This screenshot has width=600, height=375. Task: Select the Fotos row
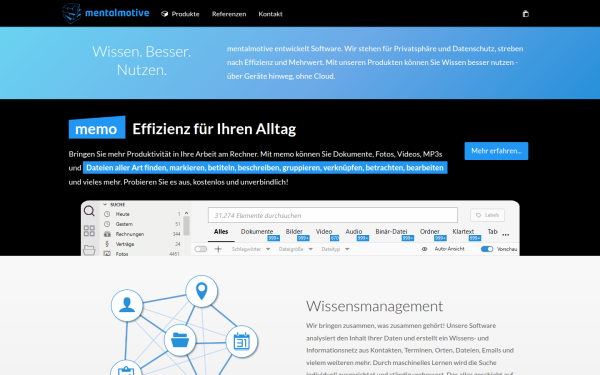tap(142, 253)
